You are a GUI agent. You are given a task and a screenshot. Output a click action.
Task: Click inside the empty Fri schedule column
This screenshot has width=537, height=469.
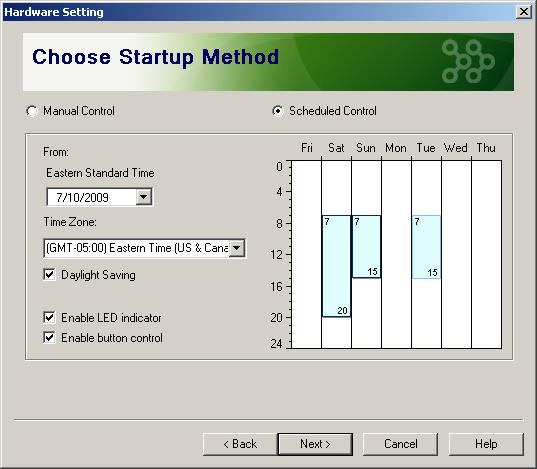306,254
